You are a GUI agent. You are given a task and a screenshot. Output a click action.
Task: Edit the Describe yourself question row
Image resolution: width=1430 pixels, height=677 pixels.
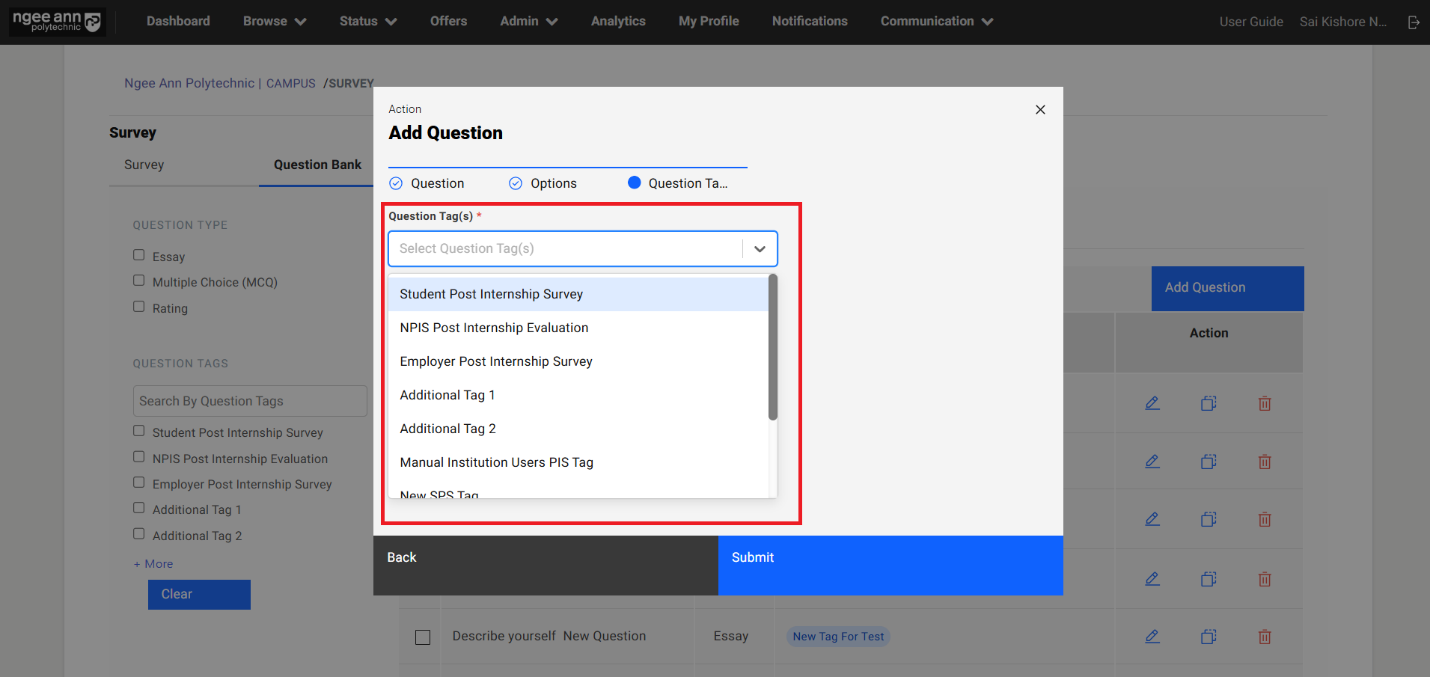1152,636
